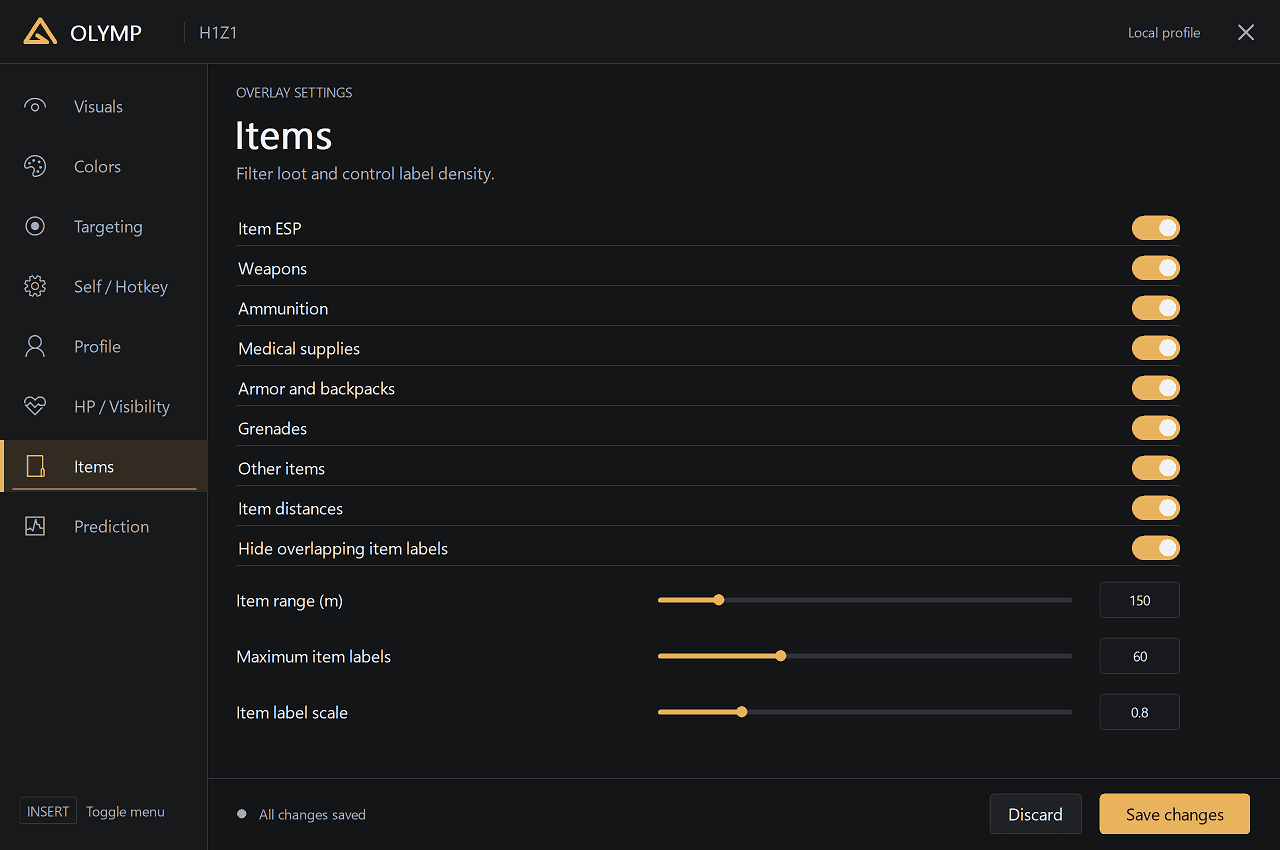Click the OLYMP triangle logo
The width and height of the screenshot is (1280, 850).
click(x=40, y=32)
